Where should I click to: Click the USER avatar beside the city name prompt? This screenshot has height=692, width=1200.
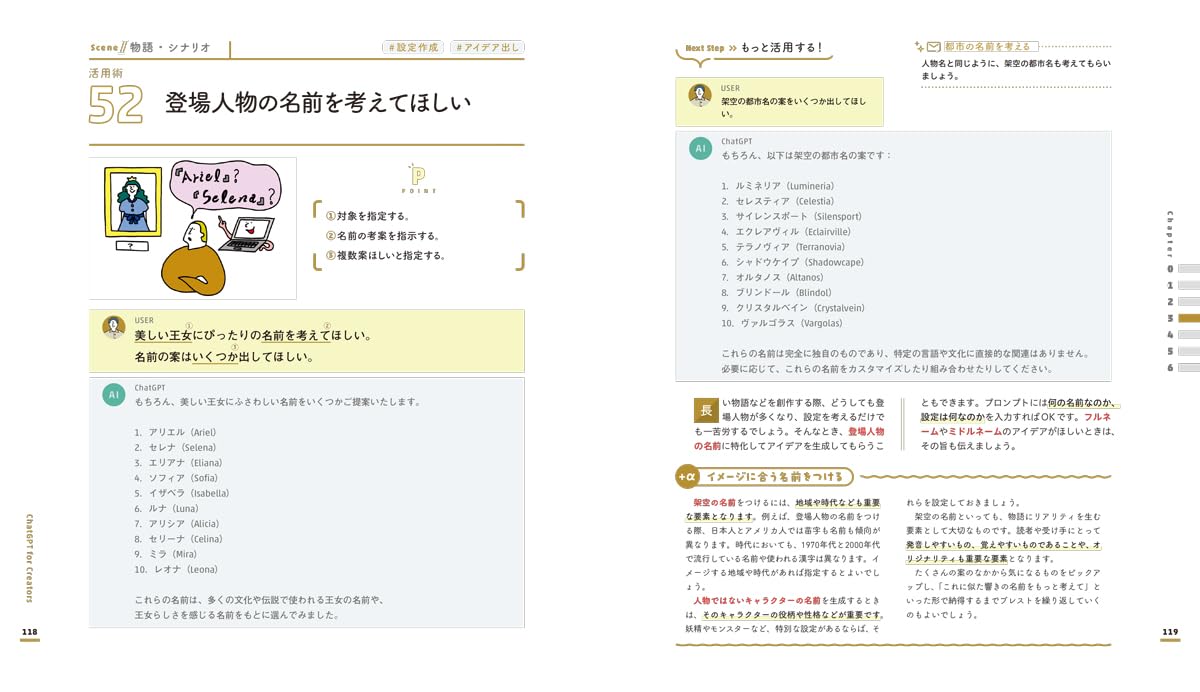point(700,95)
